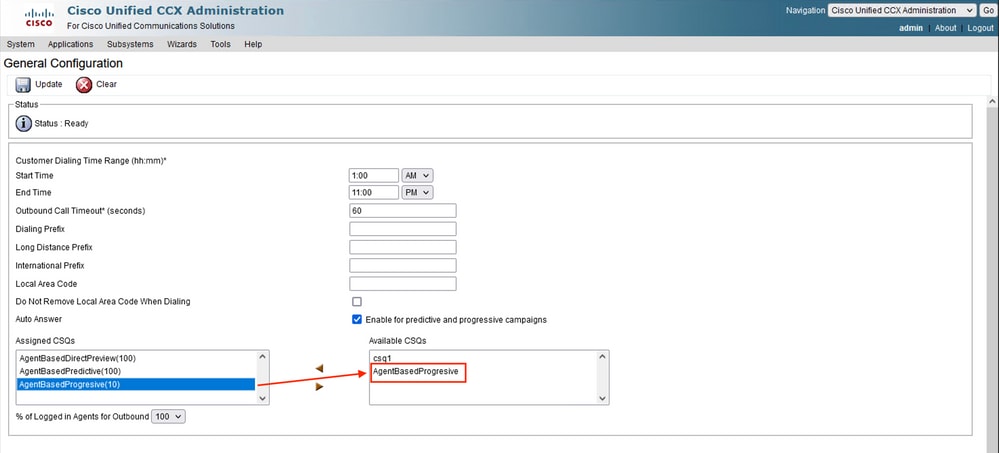999x453 pixels.
Task: Click the Outbound Call Timeout field
Action: point(403,211)
